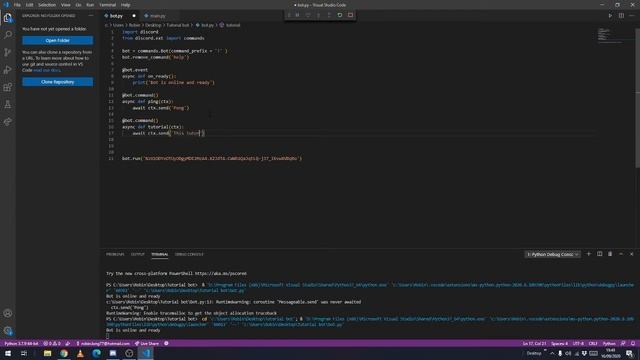Click the editor vertical scrollbar

click(x=638, y=98)
